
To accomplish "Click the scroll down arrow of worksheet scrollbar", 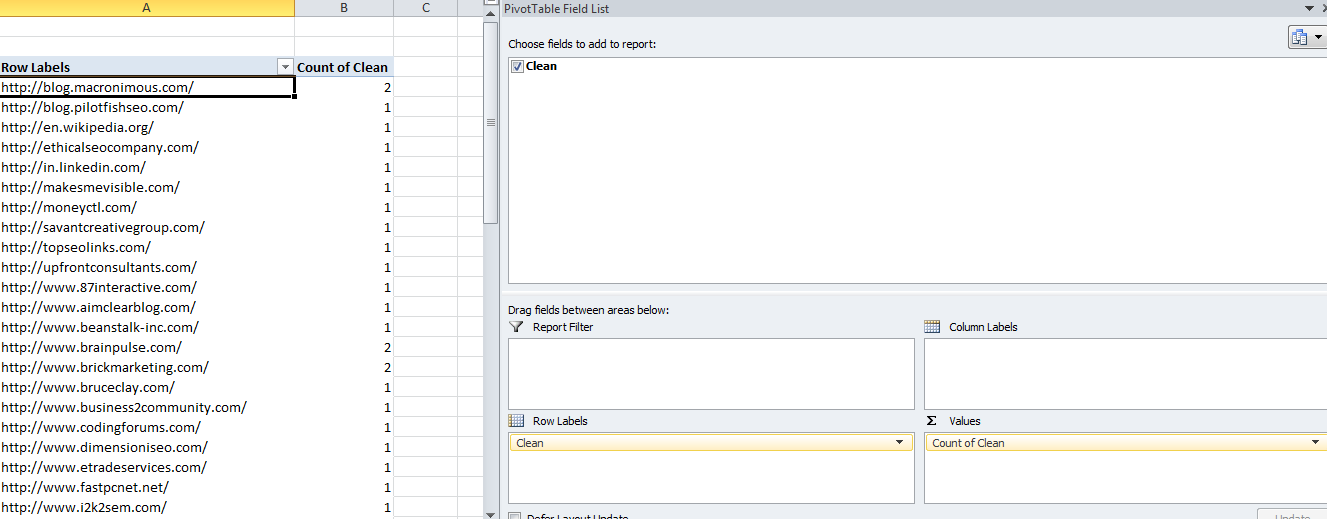I will tap(490, 514).
